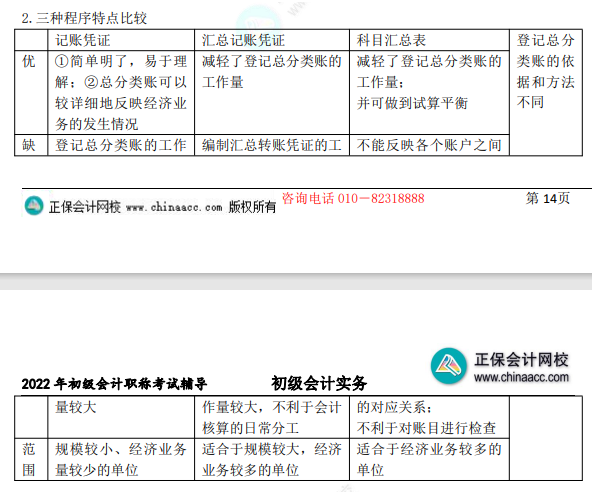The image size is (592, 492).
Task: Click the text '核算的日常分工'
Action: click(x=250, y=428)
